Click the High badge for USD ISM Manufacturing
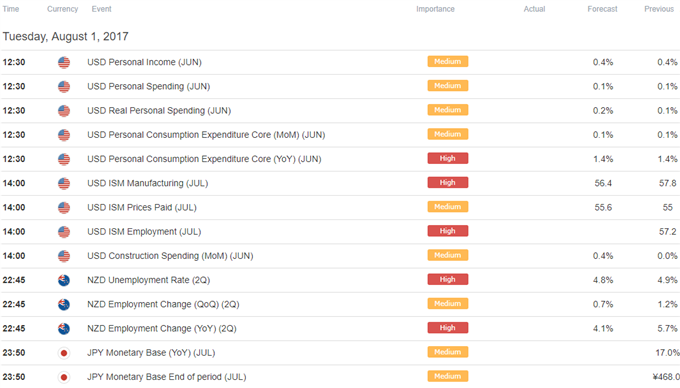 click(x=448, y=183)
